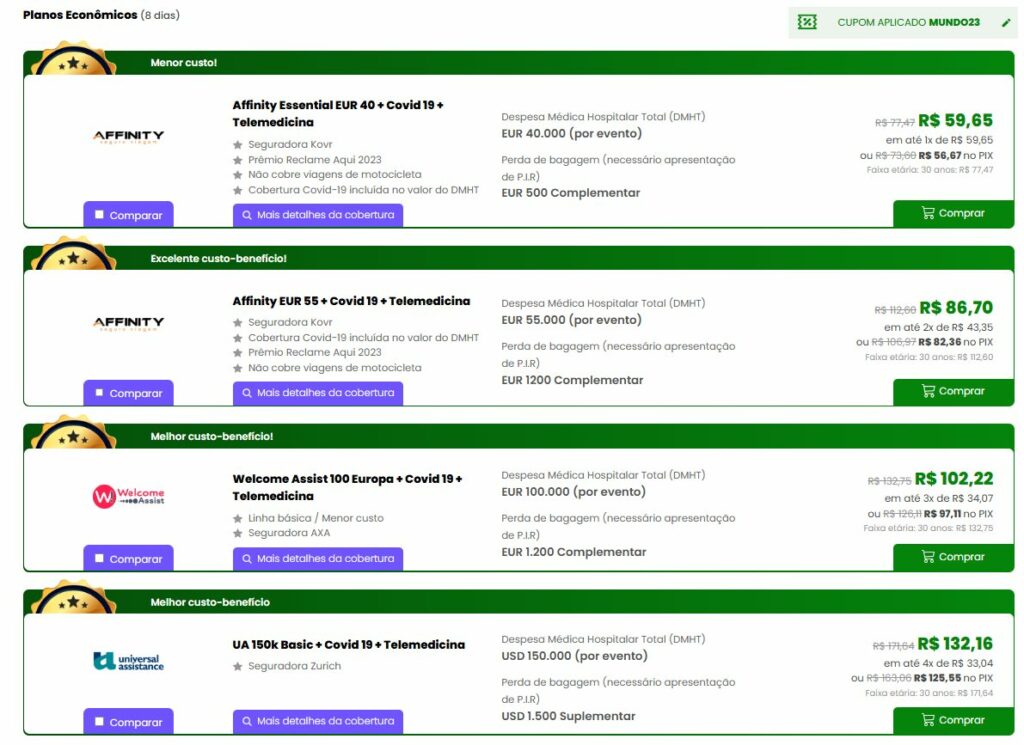Click EUR 40.000 (por evento) coverage value
This screenshot has width=1024, height=745.
pyautogui.click(x=571, y=134)
